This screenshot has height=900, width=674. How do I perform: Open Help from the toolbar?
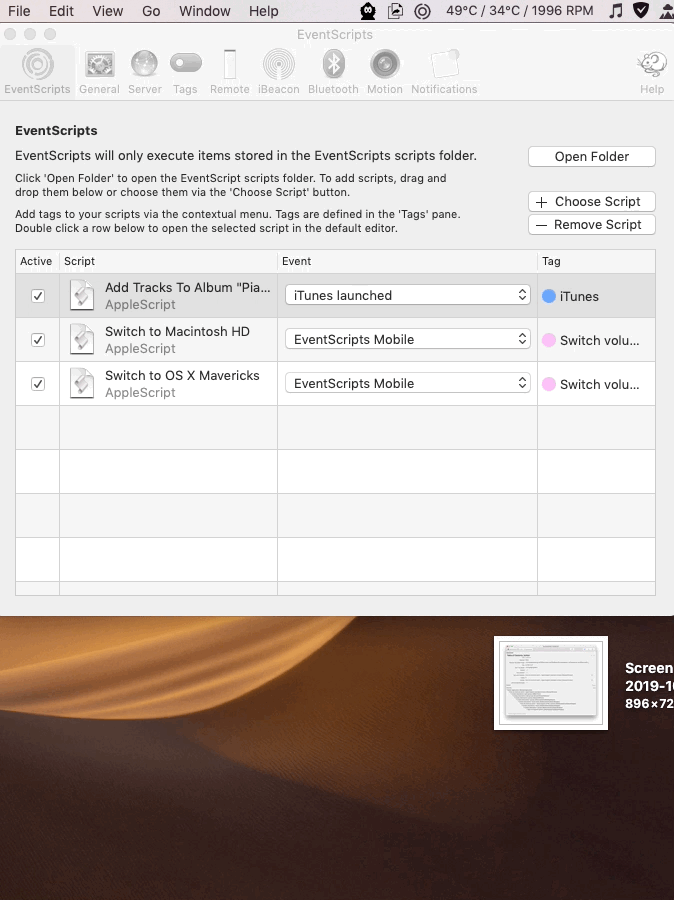[x=652, y=72]
